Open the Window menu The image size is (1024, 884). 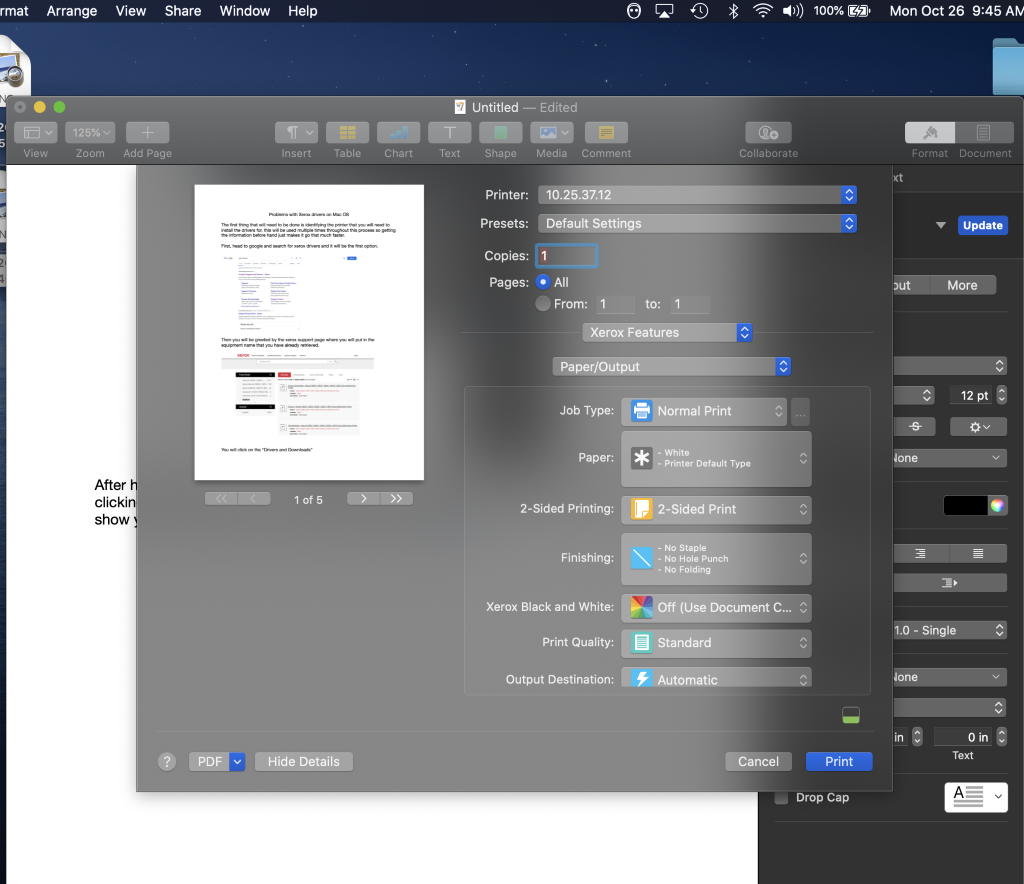[x=244, y=11]
